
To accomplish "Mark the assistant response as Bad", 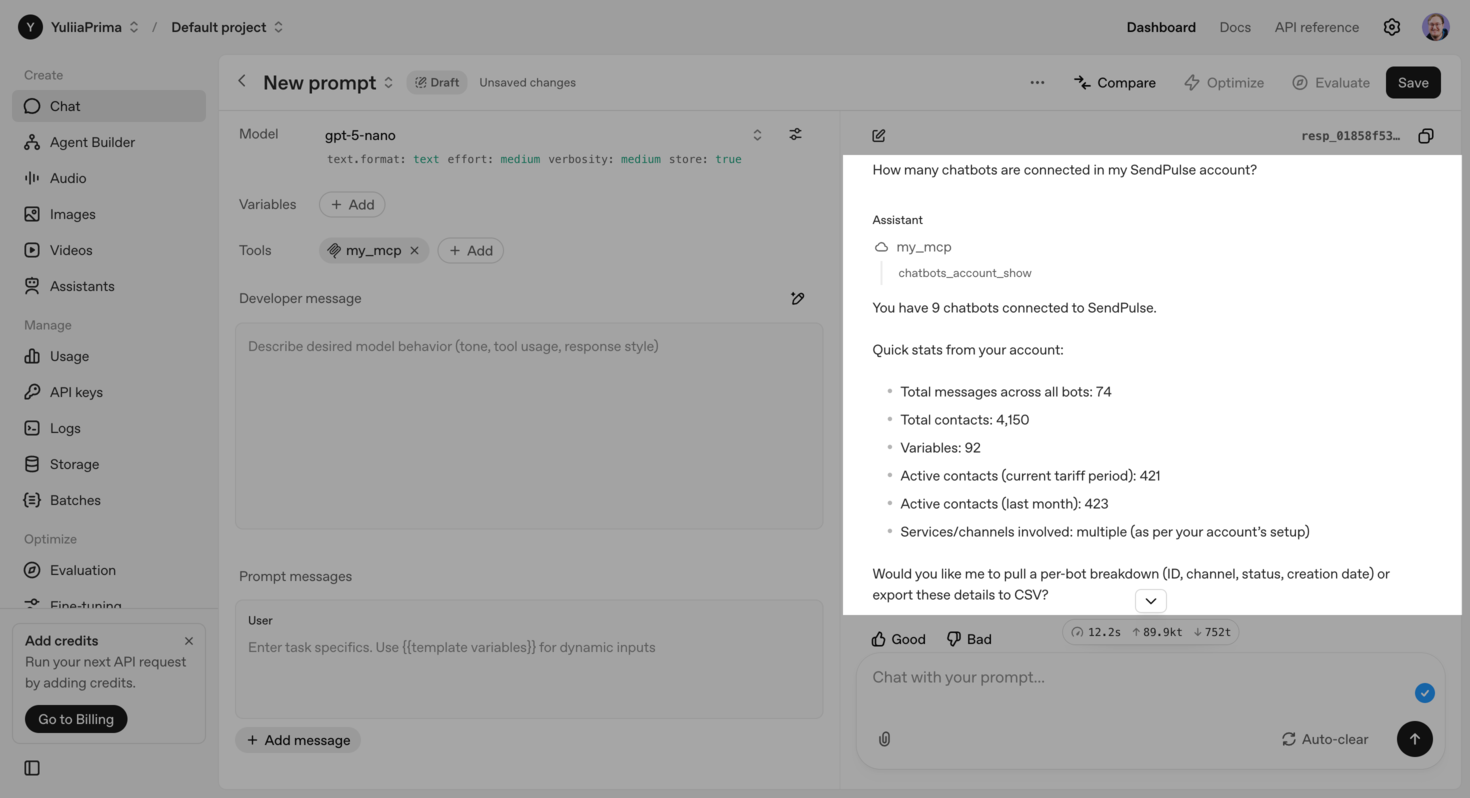I will [968, 638].
